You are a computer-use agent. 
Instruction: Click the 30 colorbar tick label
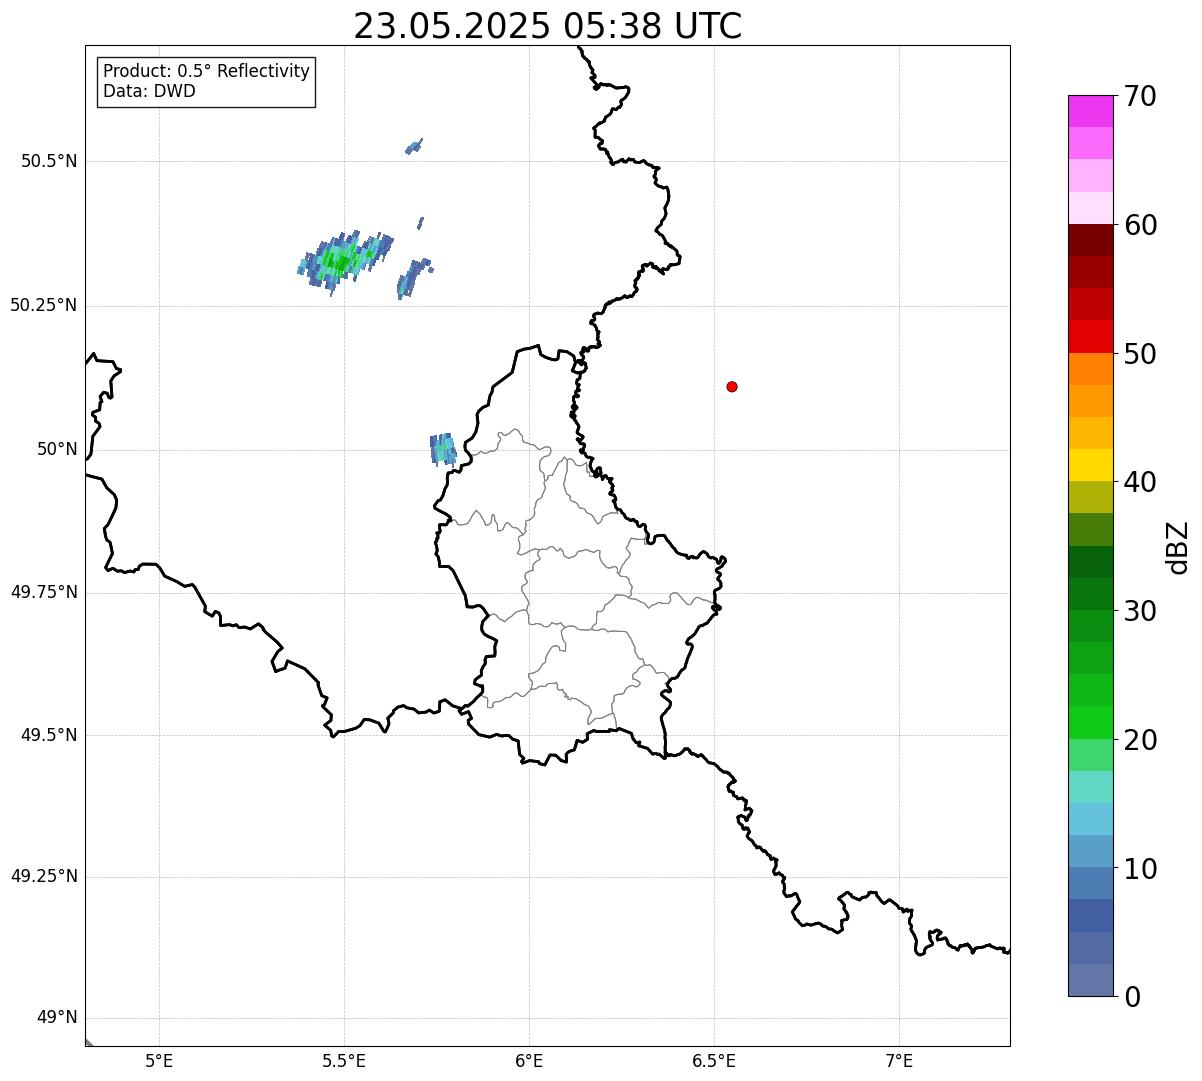(1140, 611)
